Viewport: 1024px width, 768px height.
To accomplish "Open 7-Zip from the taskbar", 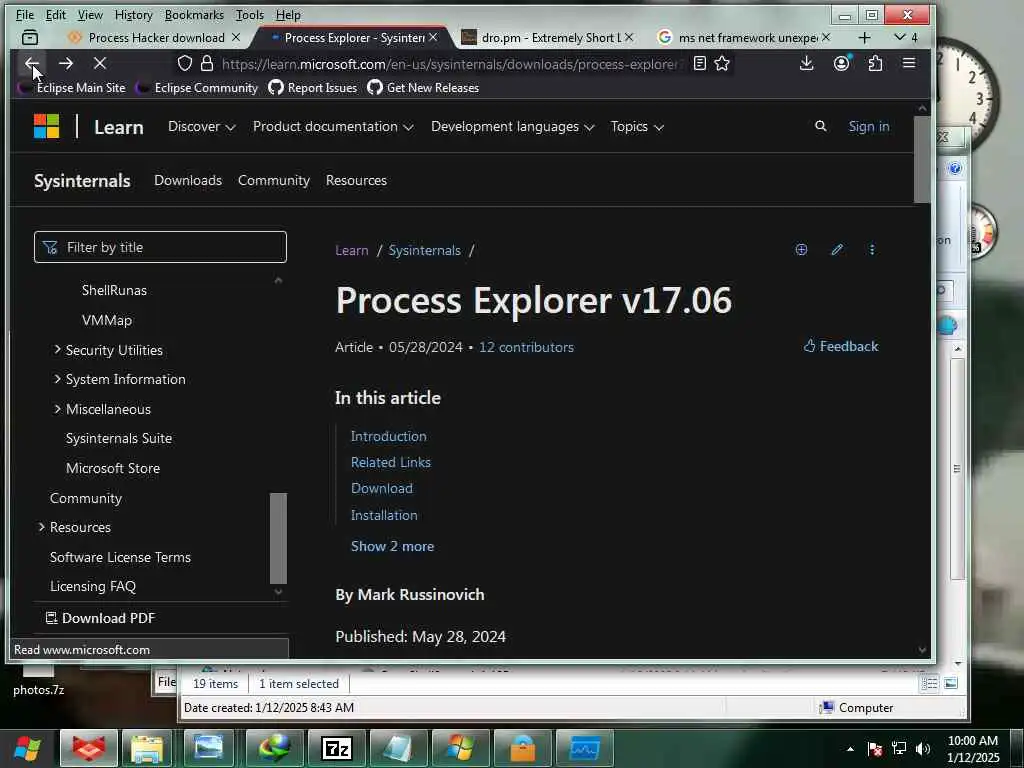I will (x=337, y=748).
